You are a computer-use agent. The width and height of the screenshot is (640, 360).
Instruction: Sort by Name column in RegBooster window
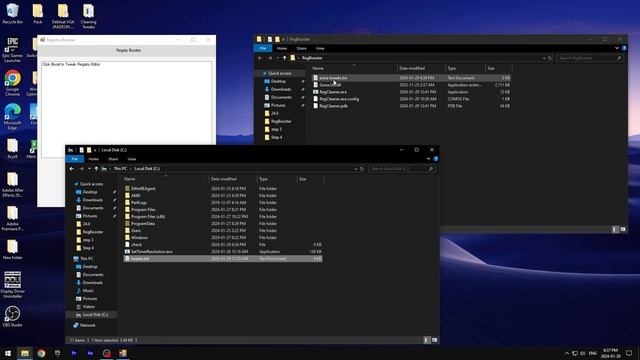tap(354, 68)
